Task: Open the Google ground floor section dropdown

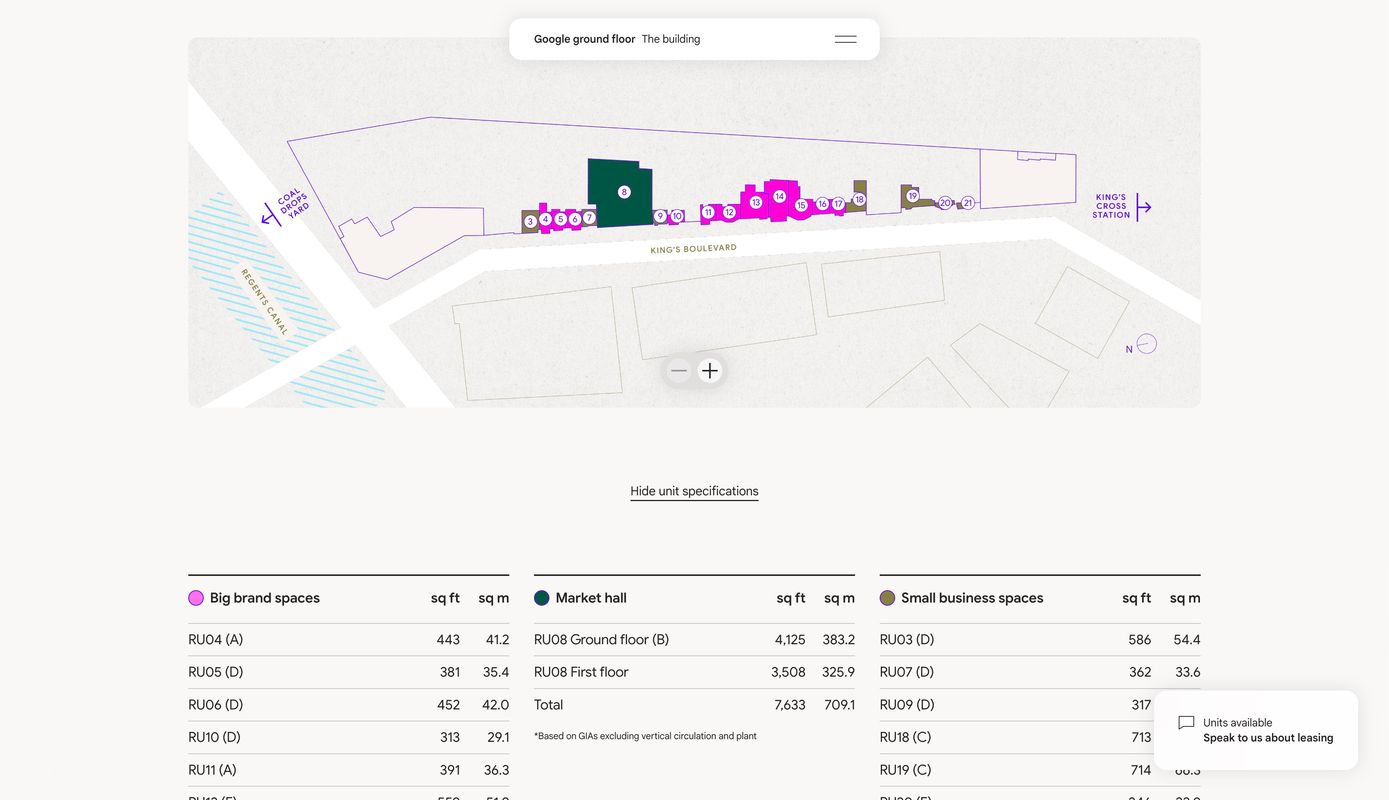Action: pos(584,39)
